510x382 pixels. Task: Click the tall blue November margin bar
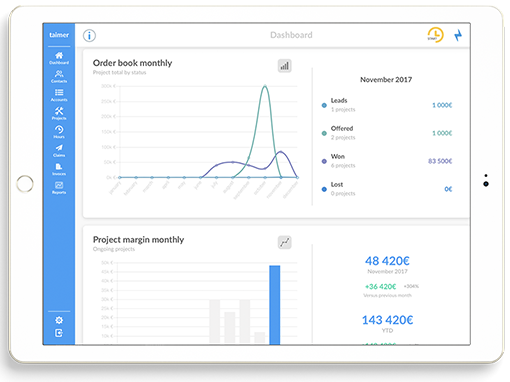(x=275, y=305)
